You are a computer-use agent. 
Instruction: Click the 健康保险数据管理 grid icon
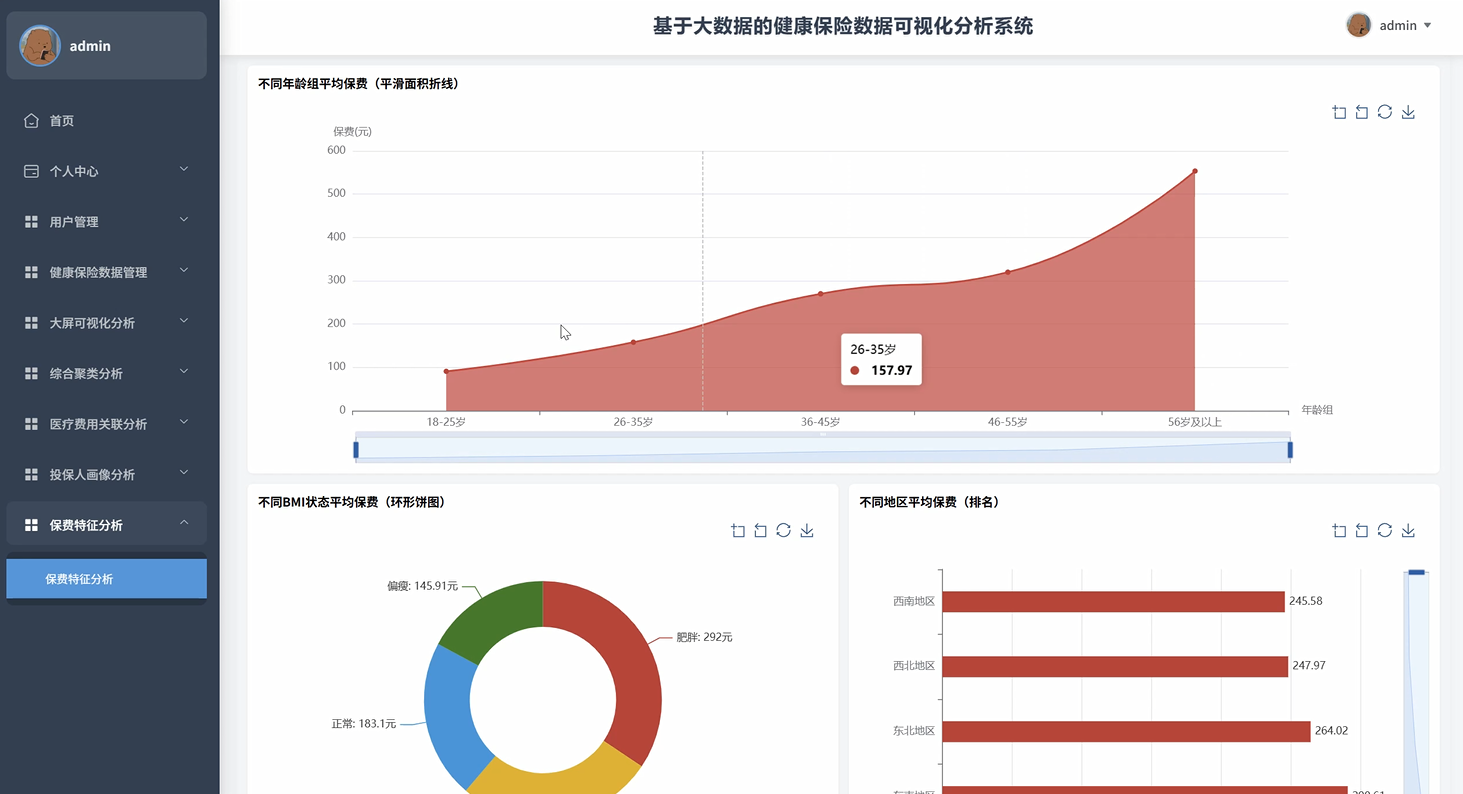[31, 272]
